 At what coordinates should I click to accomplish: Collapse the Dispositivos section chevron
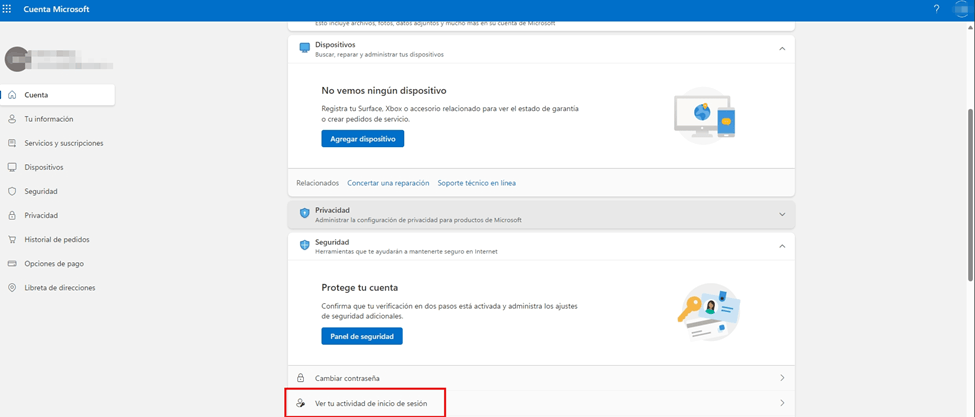(x=782, y=48)
